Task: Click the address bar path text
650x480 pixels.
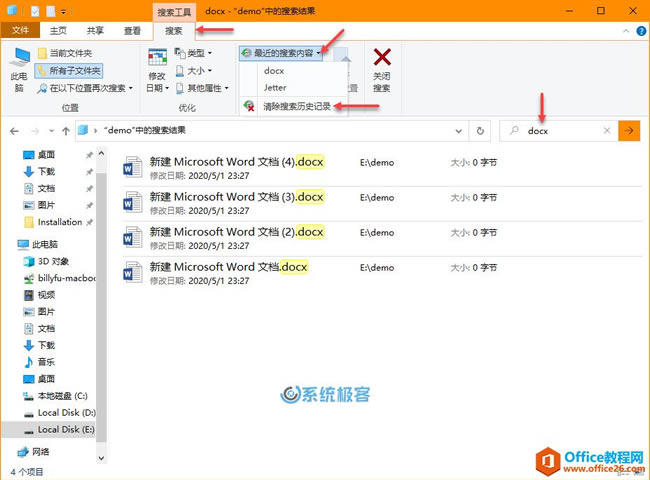Action: pyautogui.click(x=144, y=131)
